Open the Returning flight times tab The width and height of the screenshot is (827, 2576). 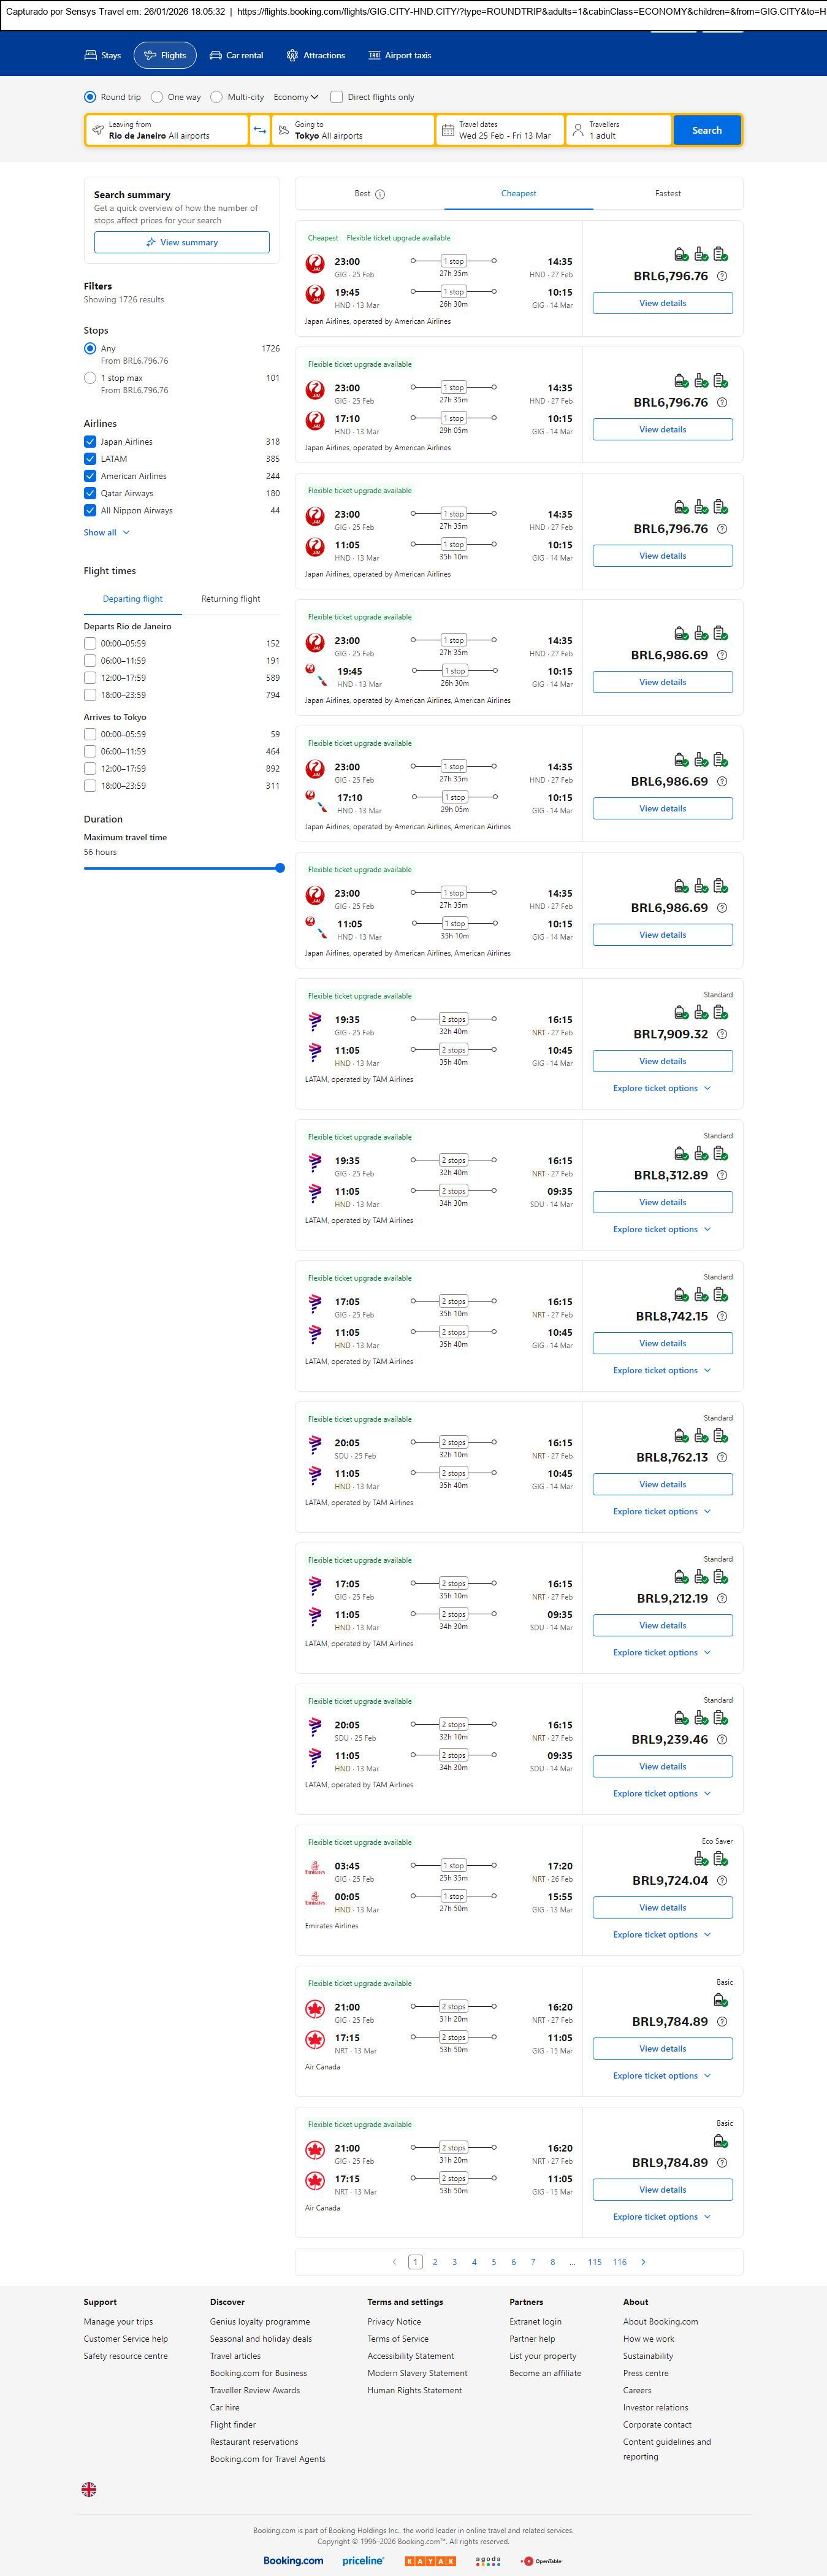click(230, 599)
